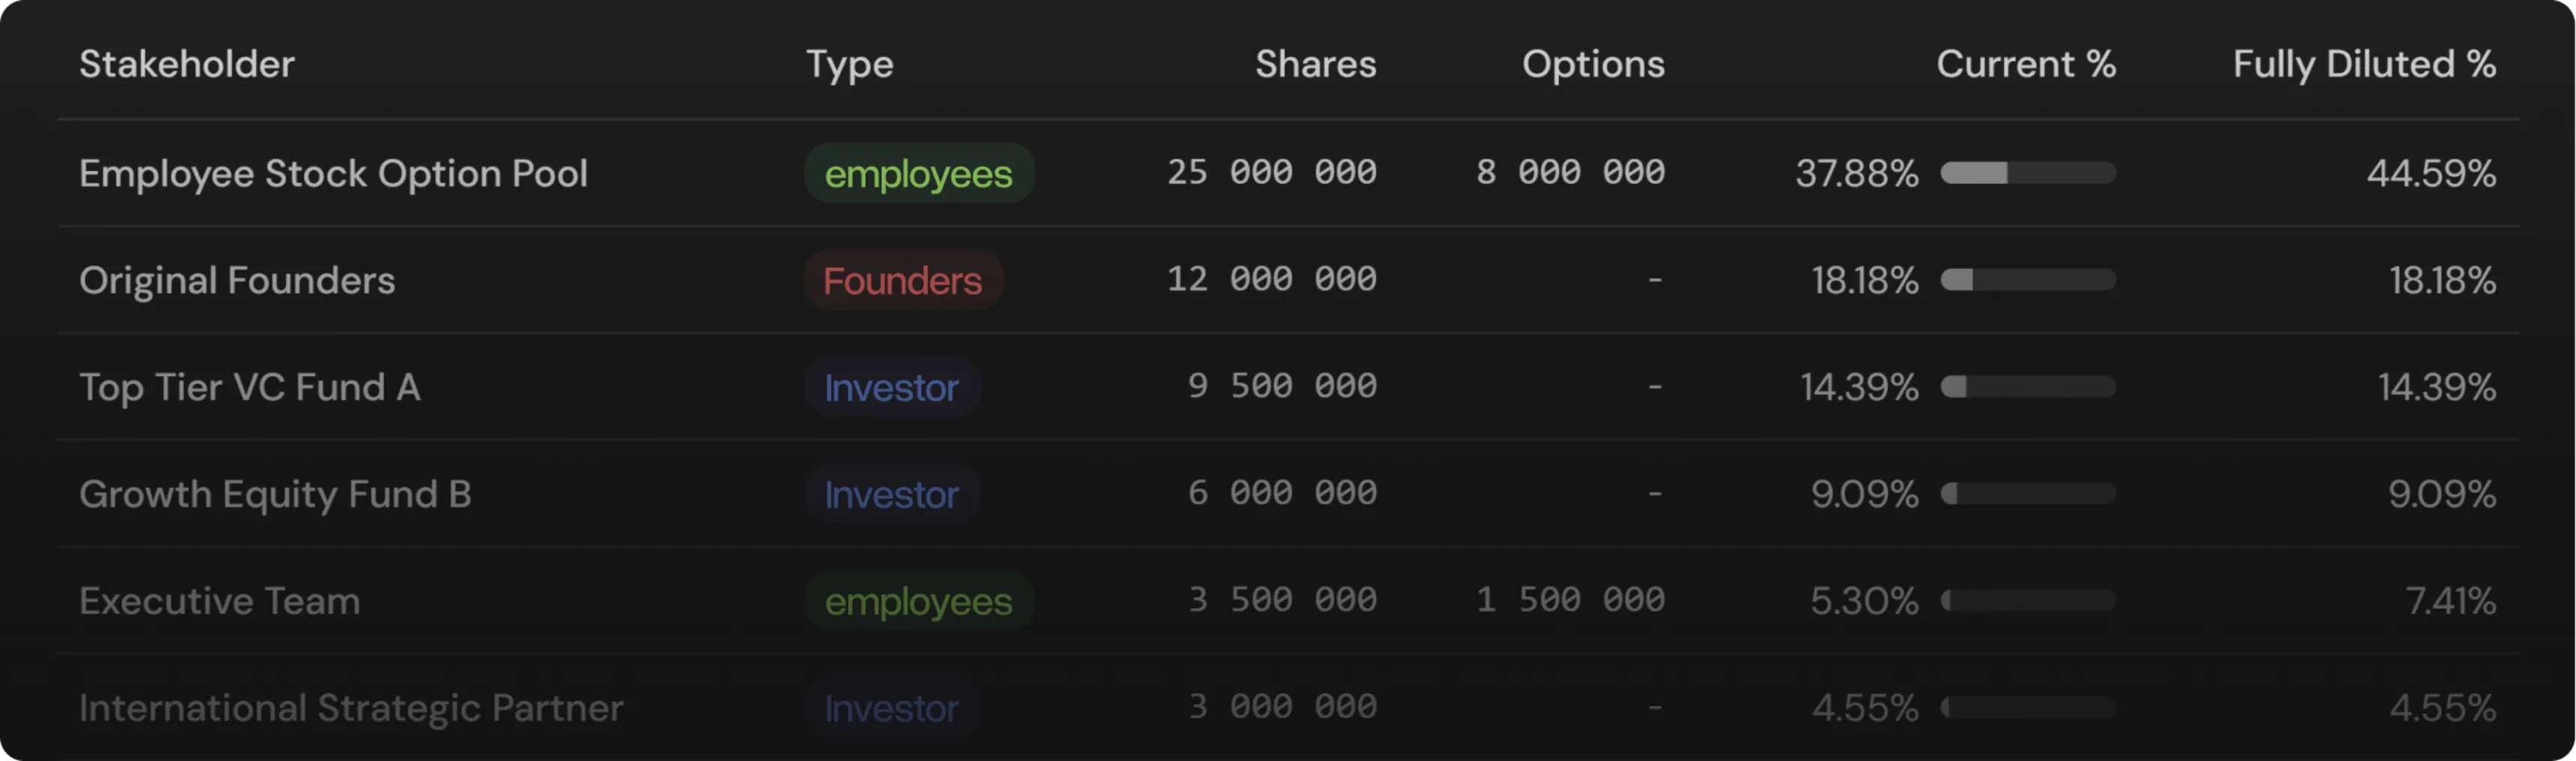Click the 8 000 000 options value

point(1570,173)
